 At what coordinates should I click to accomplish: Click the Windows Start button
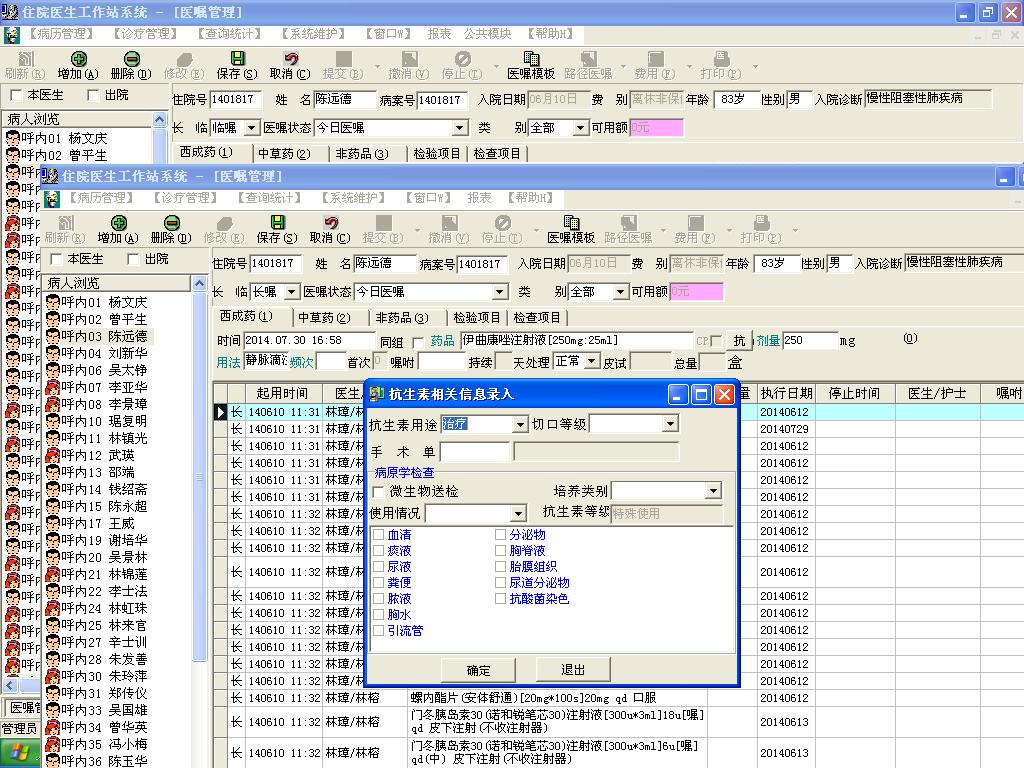point(19,752)
